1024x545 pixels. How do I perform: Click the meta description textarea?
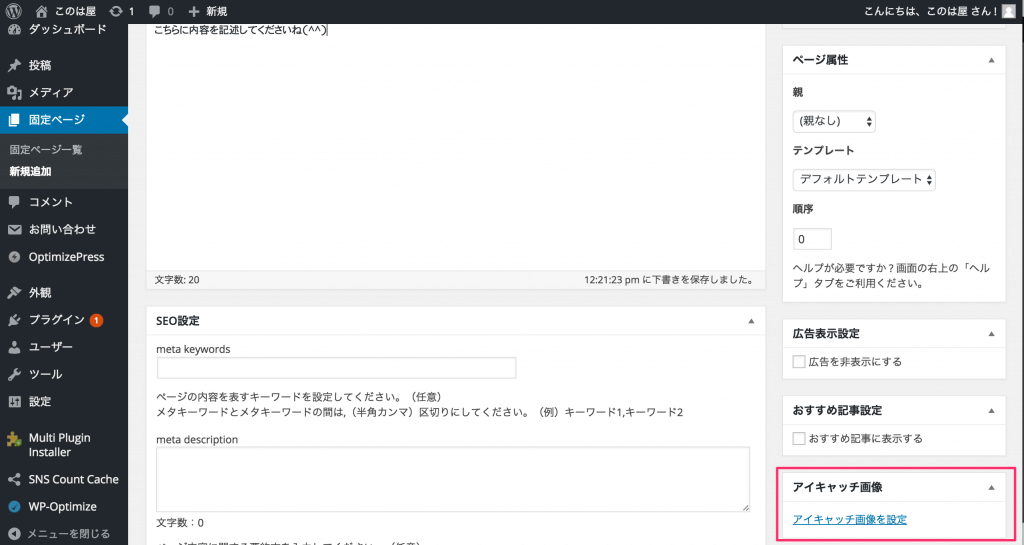(453, 480)
